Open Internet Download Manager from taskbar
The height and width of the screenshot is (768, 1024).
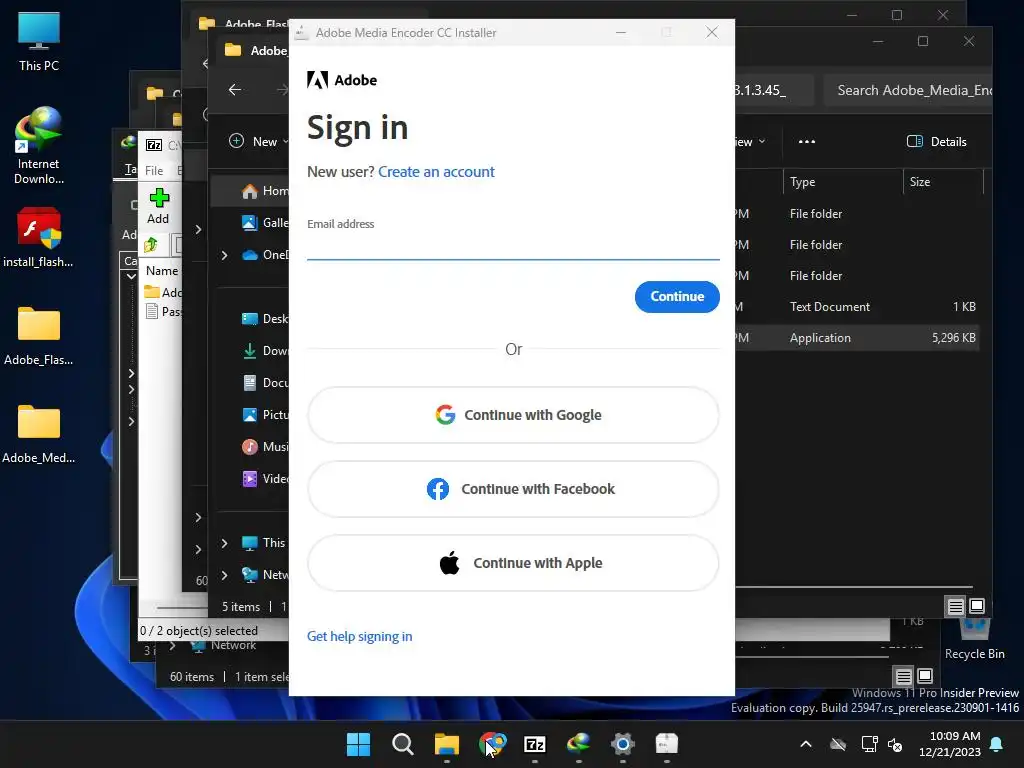(579, 744)
